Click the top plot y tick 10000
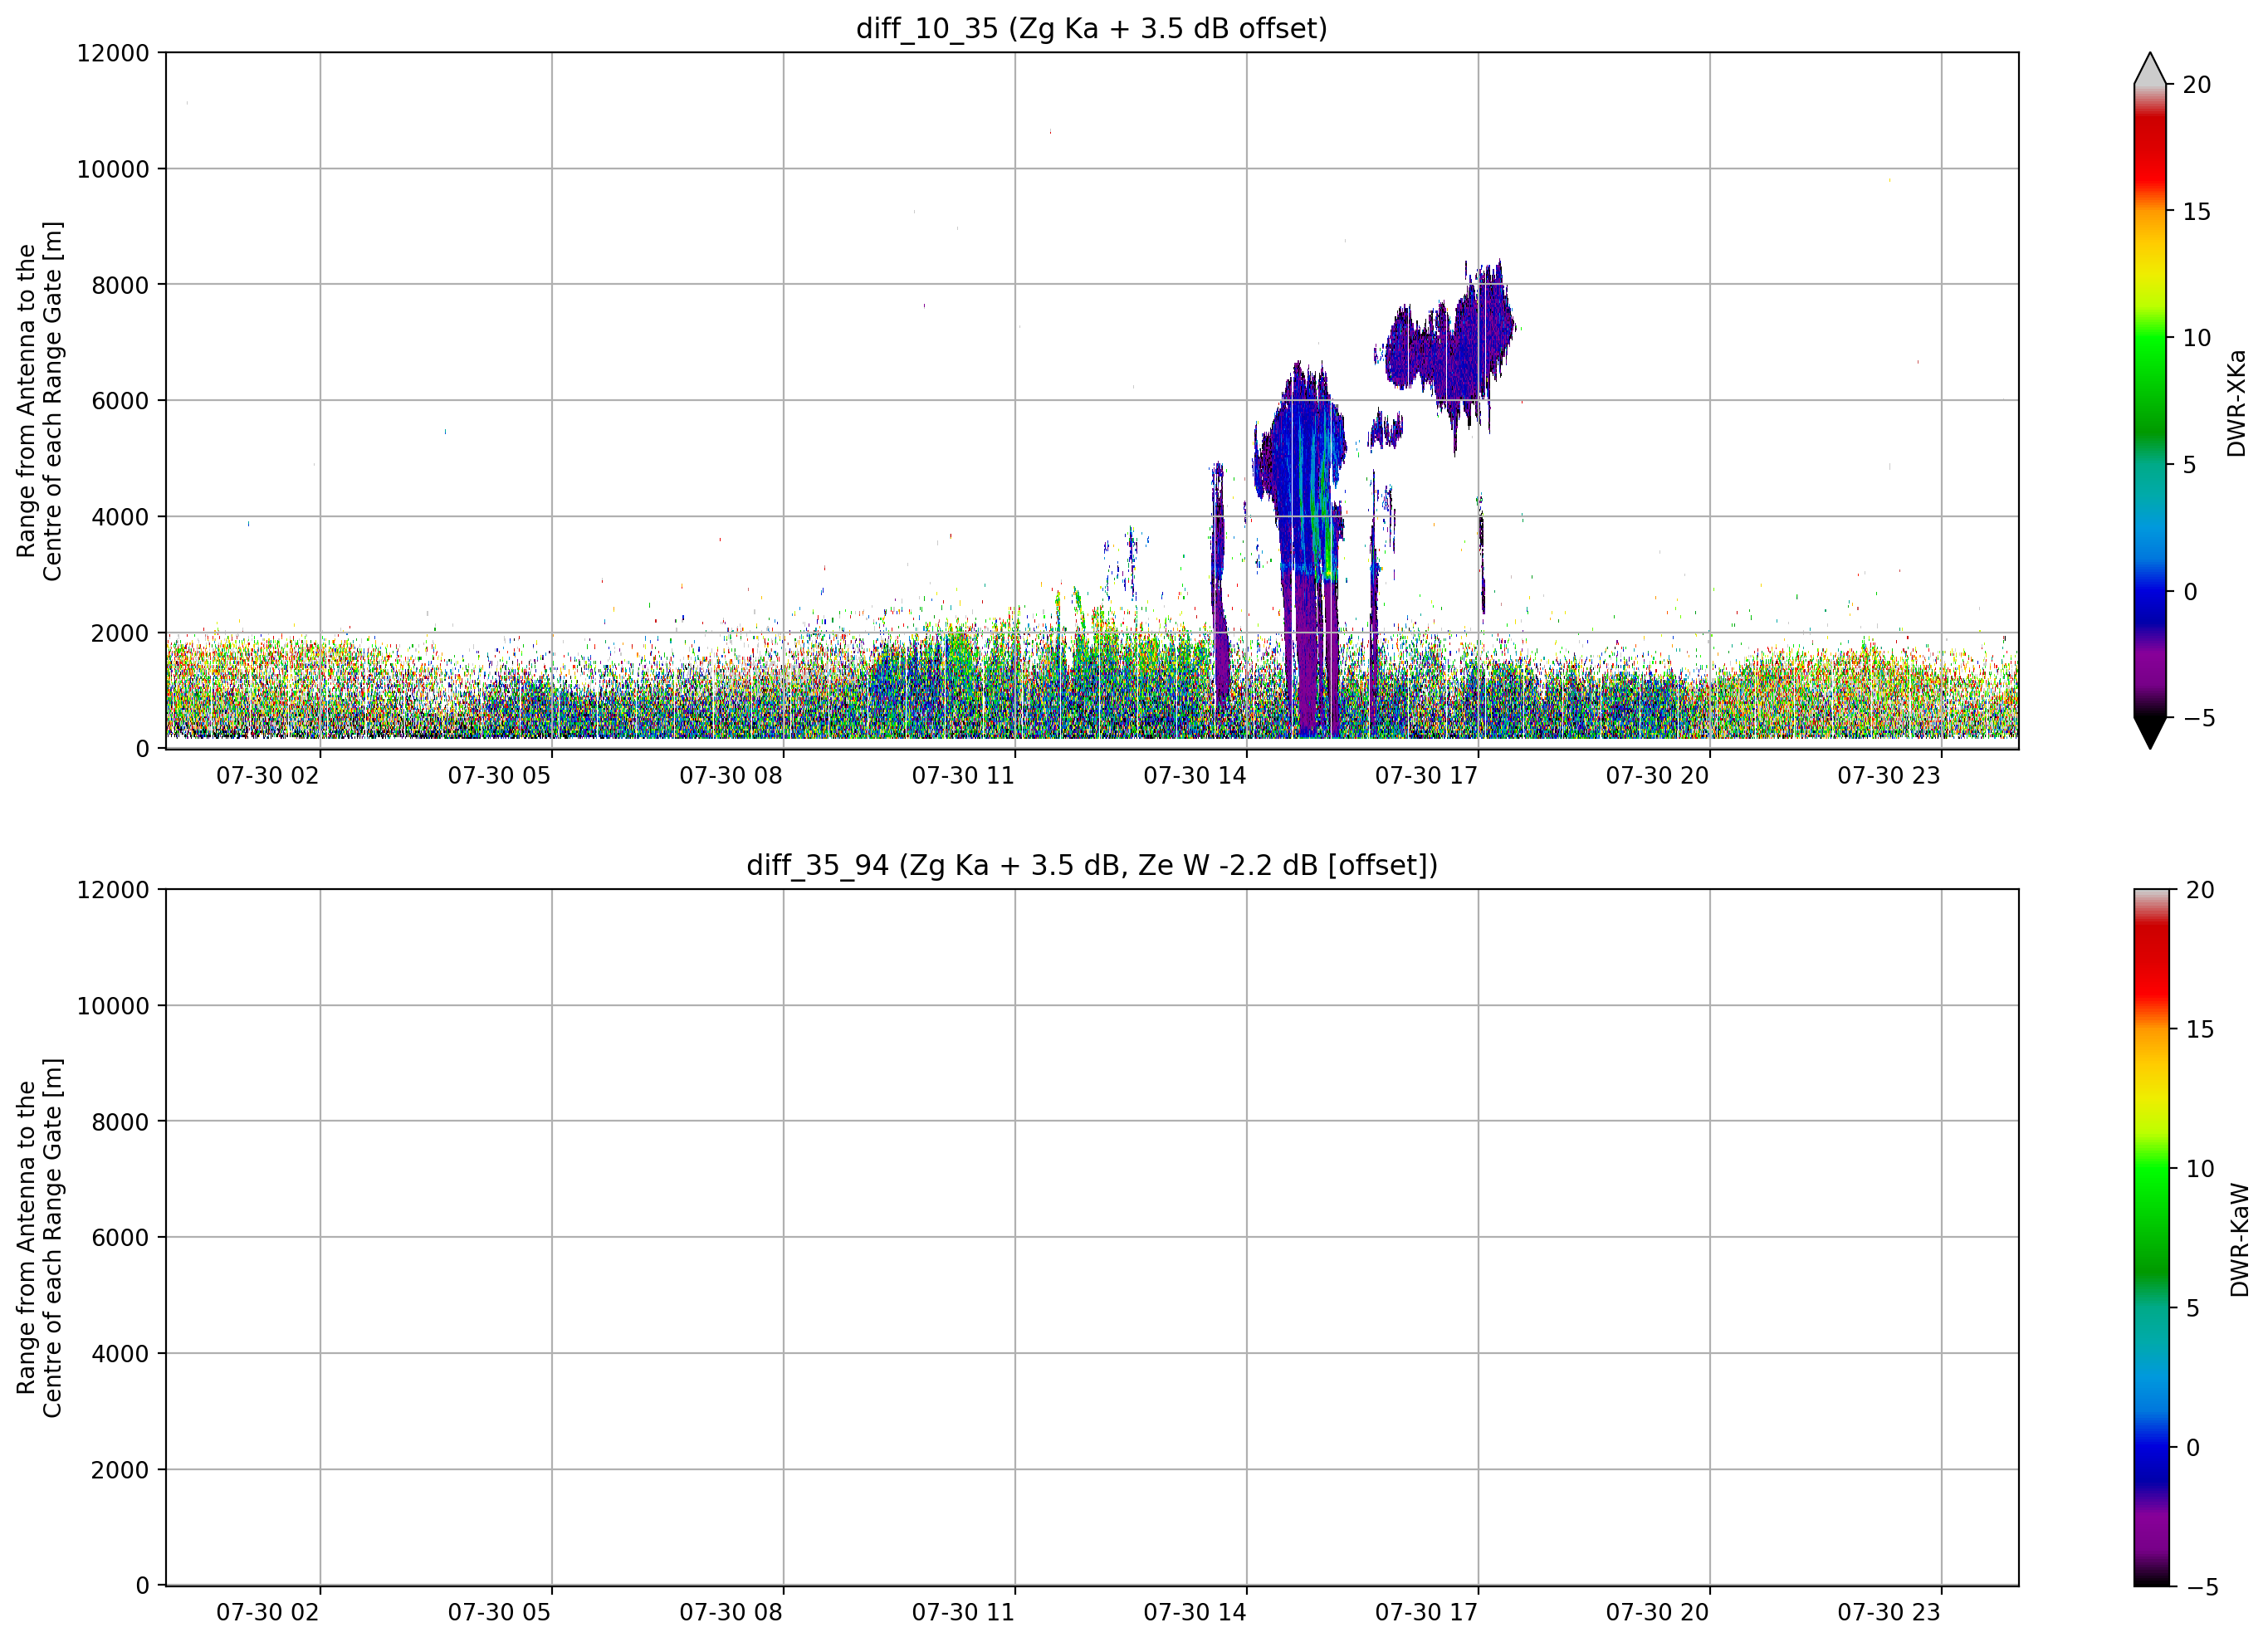This screenshot has width=2268, height=1642. [113, 169]
